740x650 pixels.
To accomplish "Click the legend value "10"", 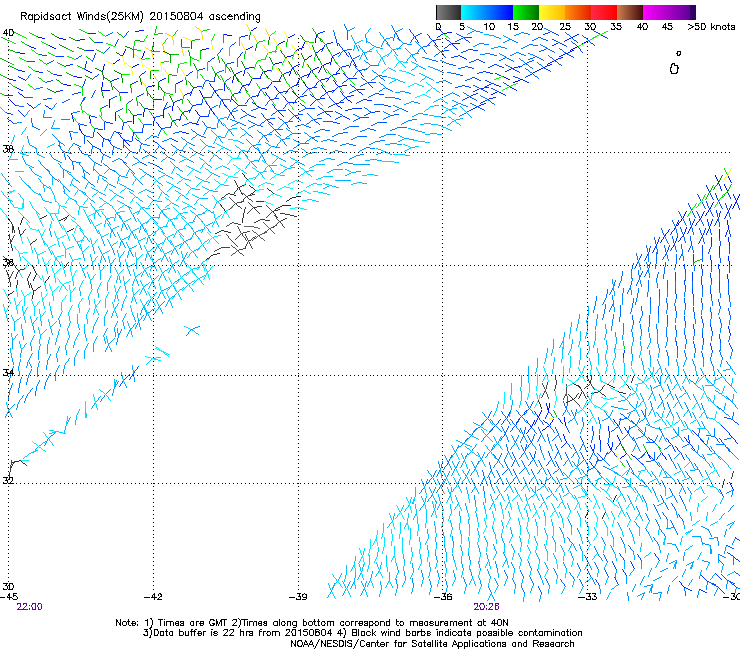I will pyautogui.click(x=489, y=27).
